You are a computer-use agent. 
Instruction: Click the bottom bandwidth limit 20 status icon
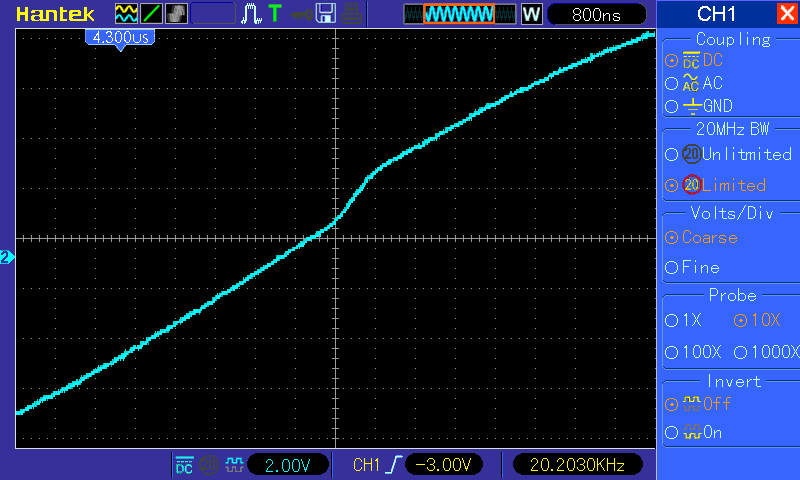209,465
